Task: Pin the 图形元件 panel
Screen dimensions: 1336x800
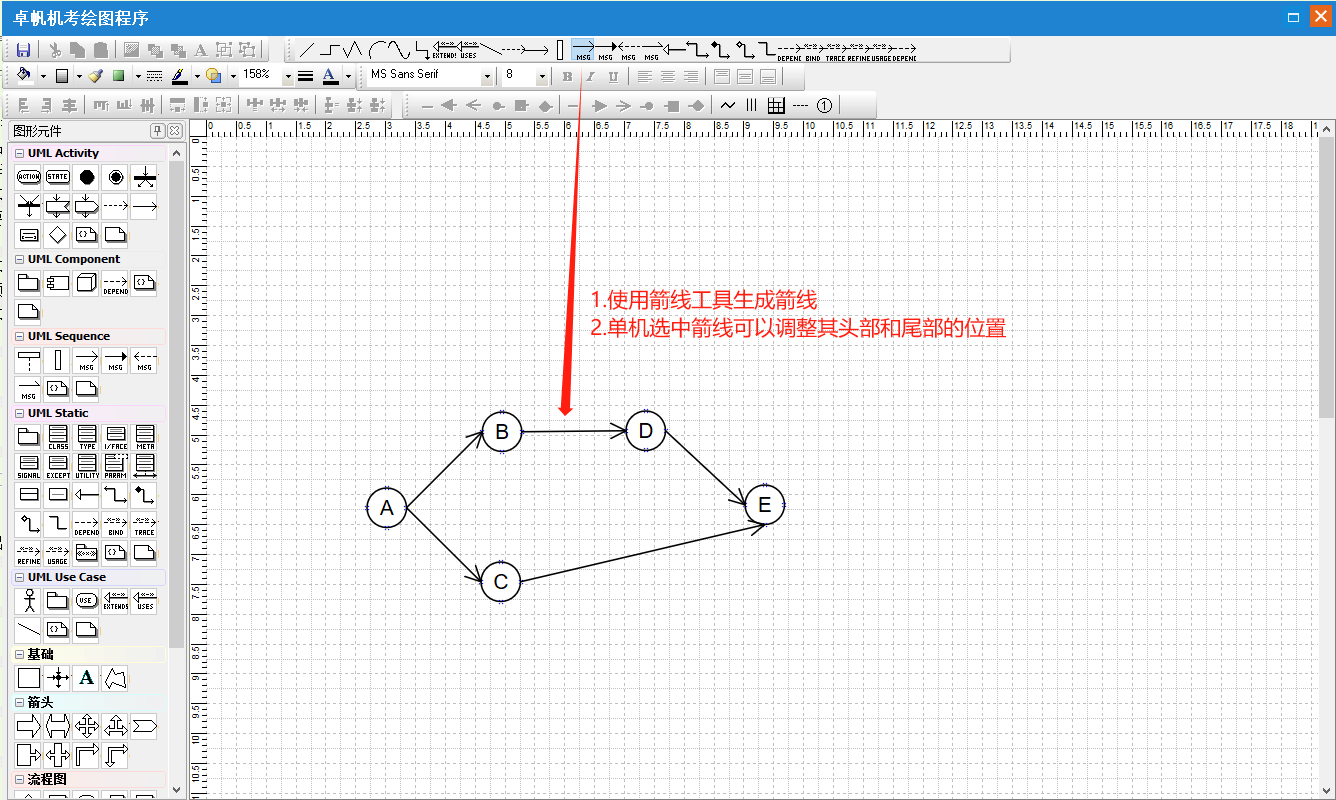Action: pos(158,131)
